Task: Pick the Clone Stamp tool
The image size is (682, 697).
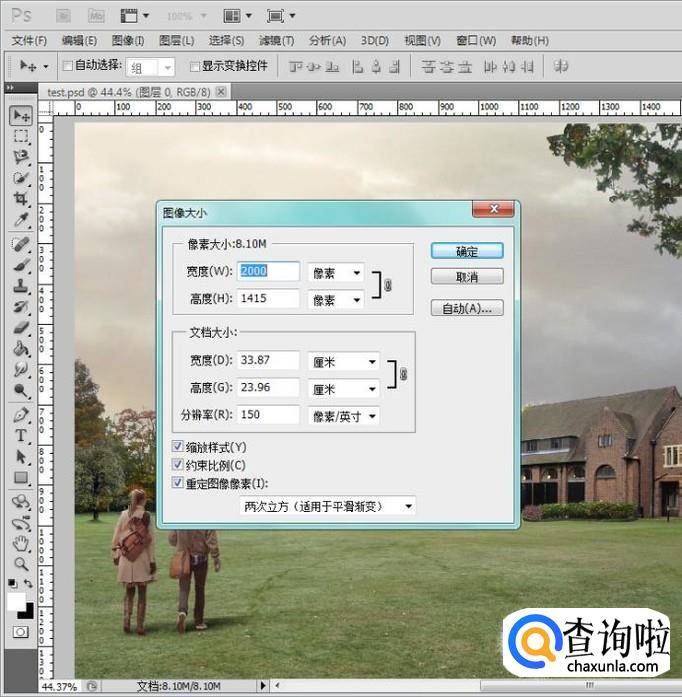Action: coord(21,286)
